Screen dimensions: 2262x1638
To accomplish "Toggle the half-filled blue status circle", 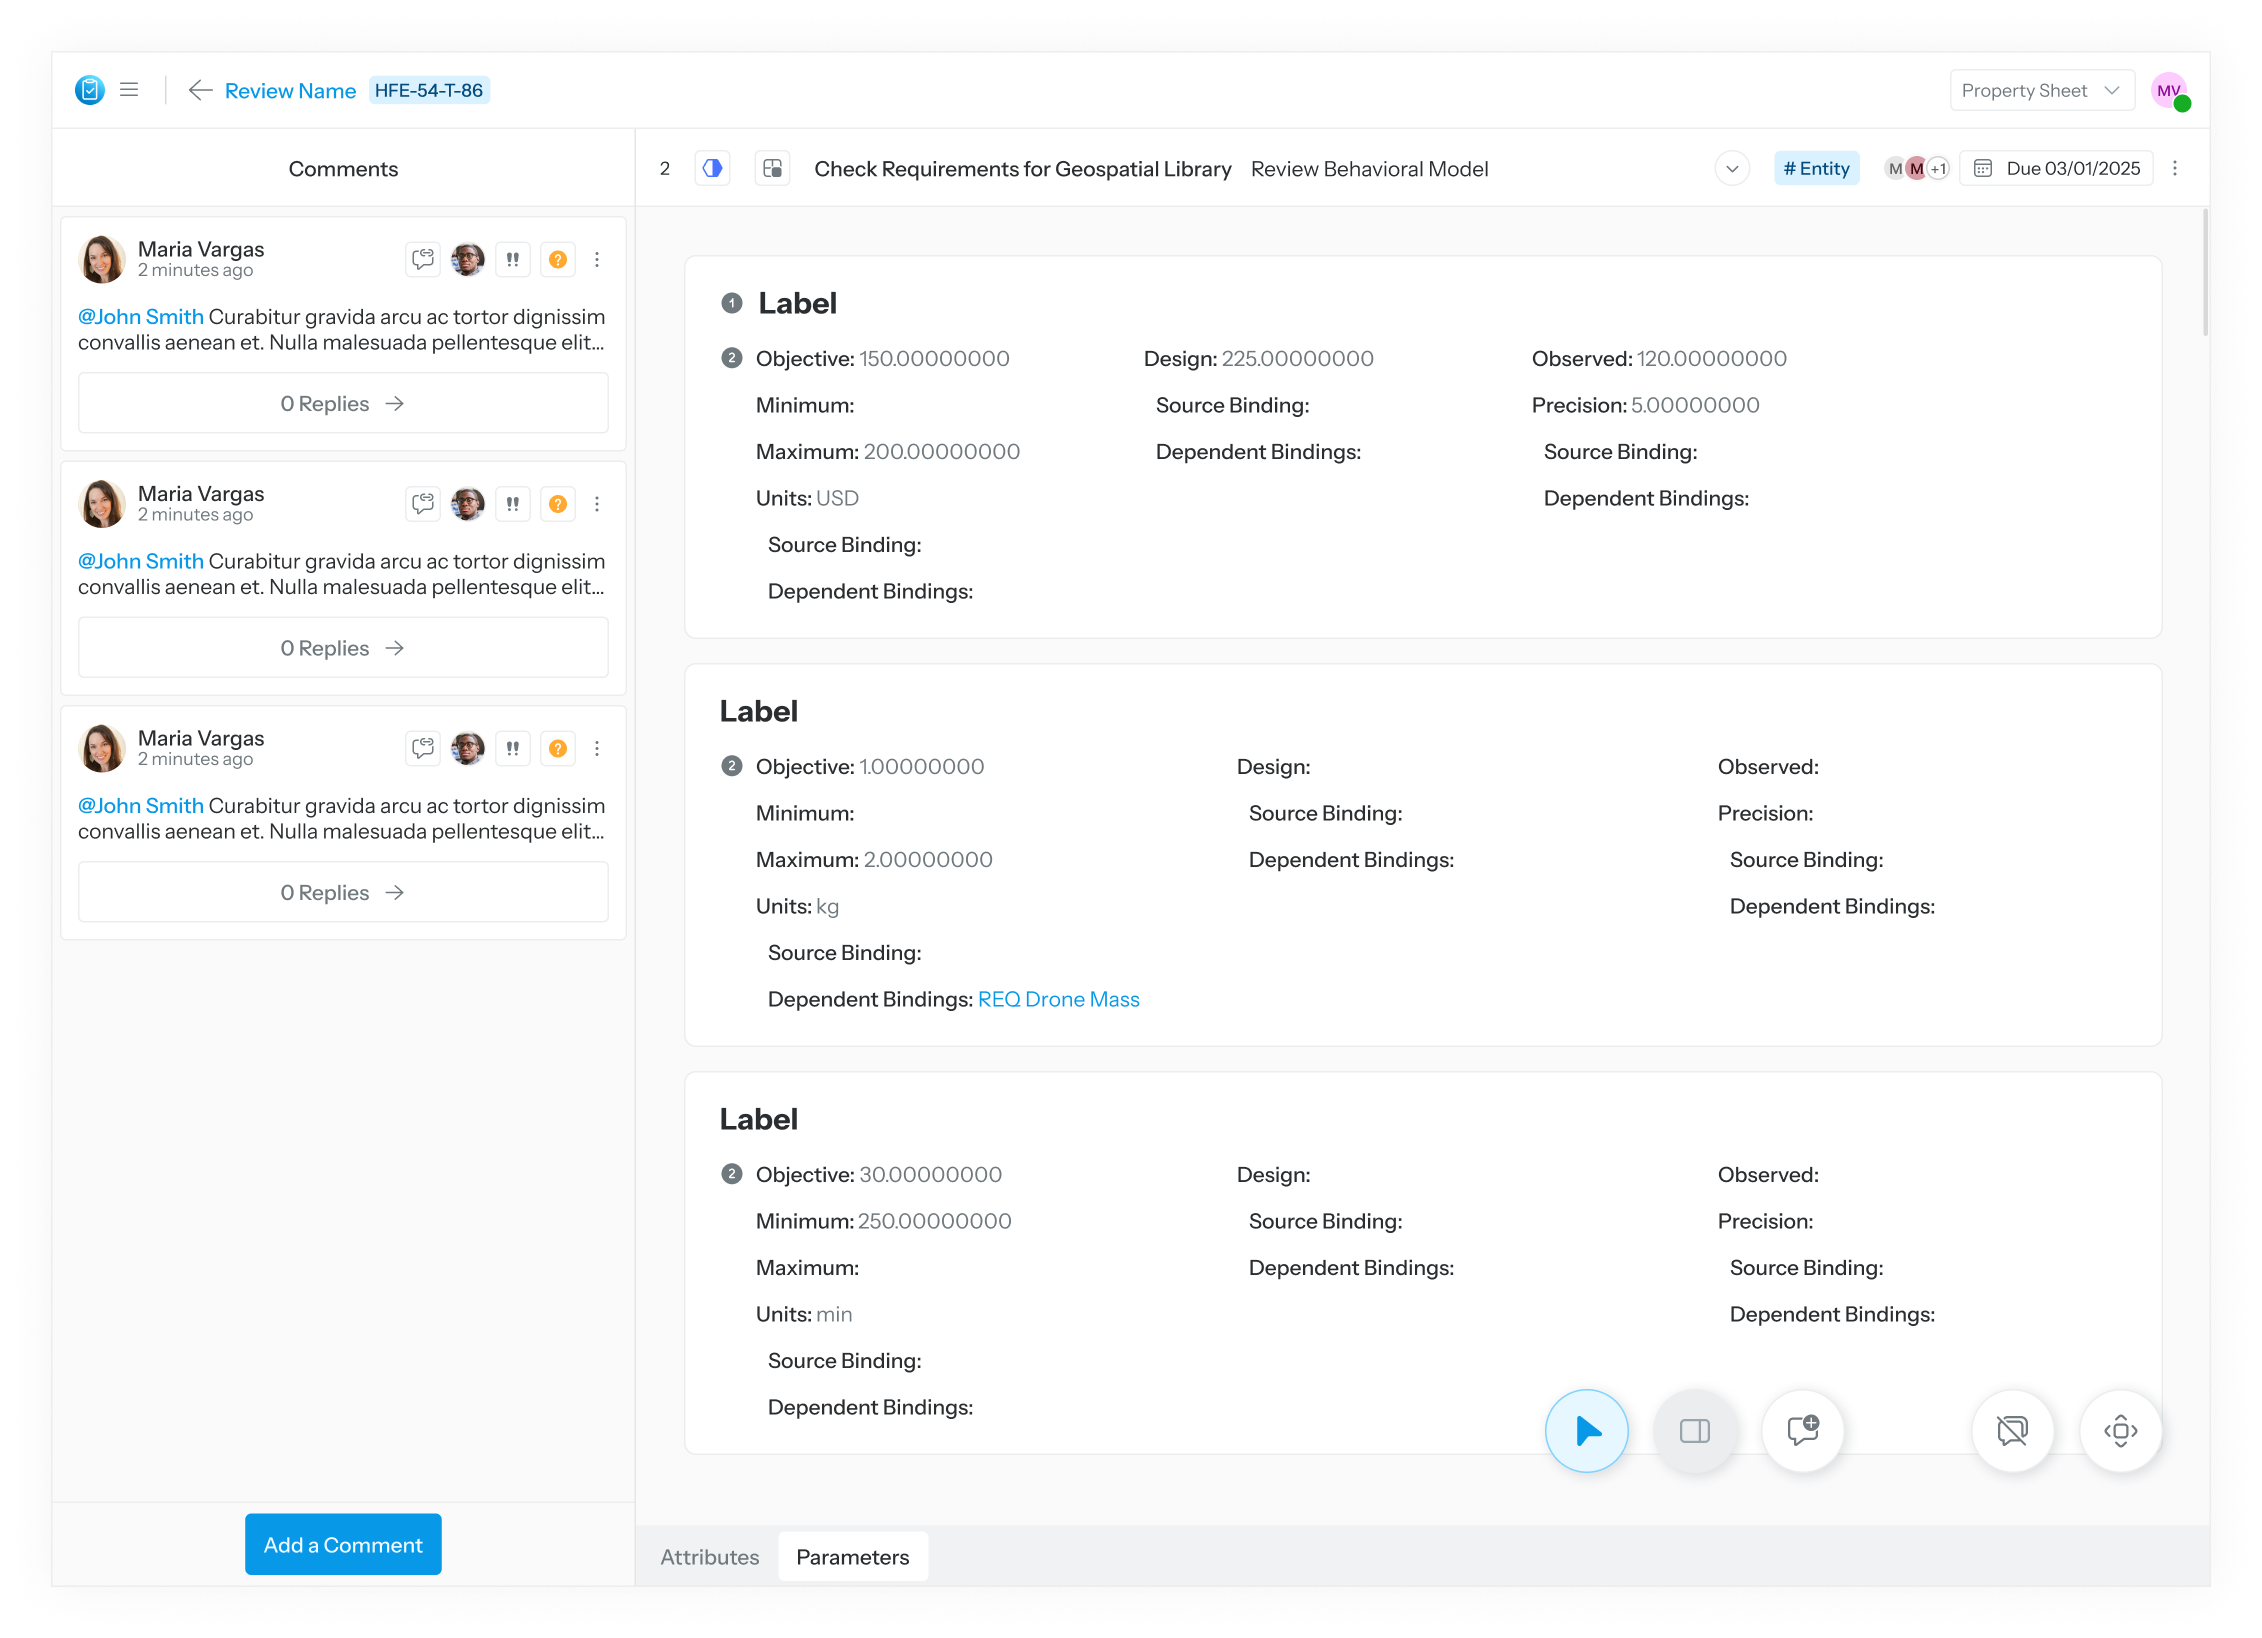I will coord(712,169).
